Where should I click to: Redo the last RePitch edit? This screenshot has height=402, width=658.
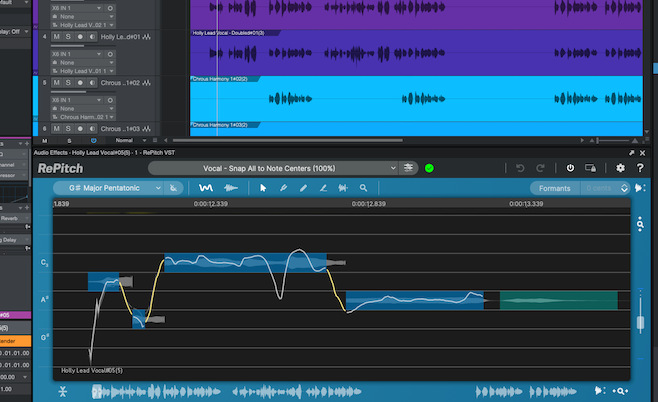click(540, 168)
